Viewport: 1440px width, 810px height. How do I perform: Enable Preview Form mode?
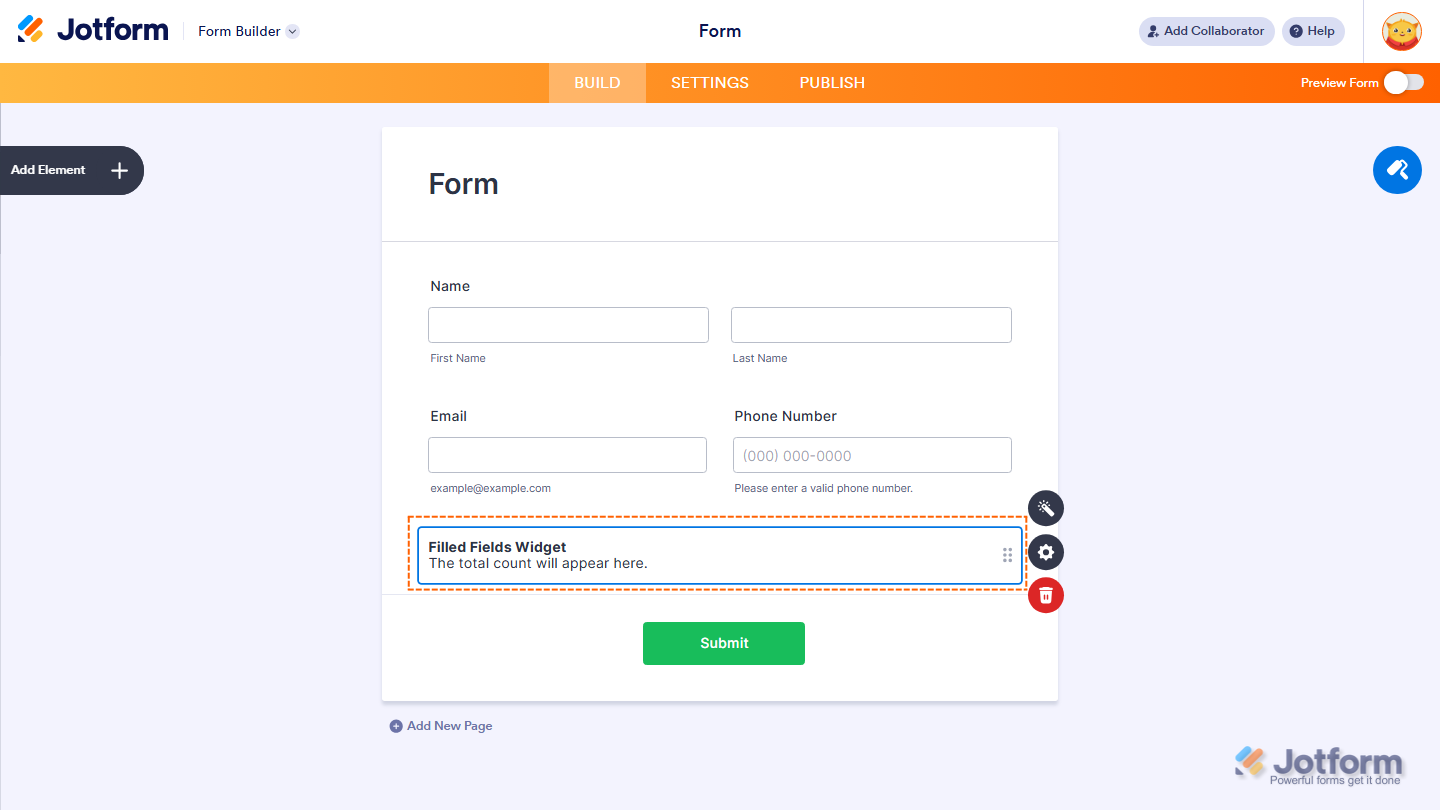click(1404, 83)
